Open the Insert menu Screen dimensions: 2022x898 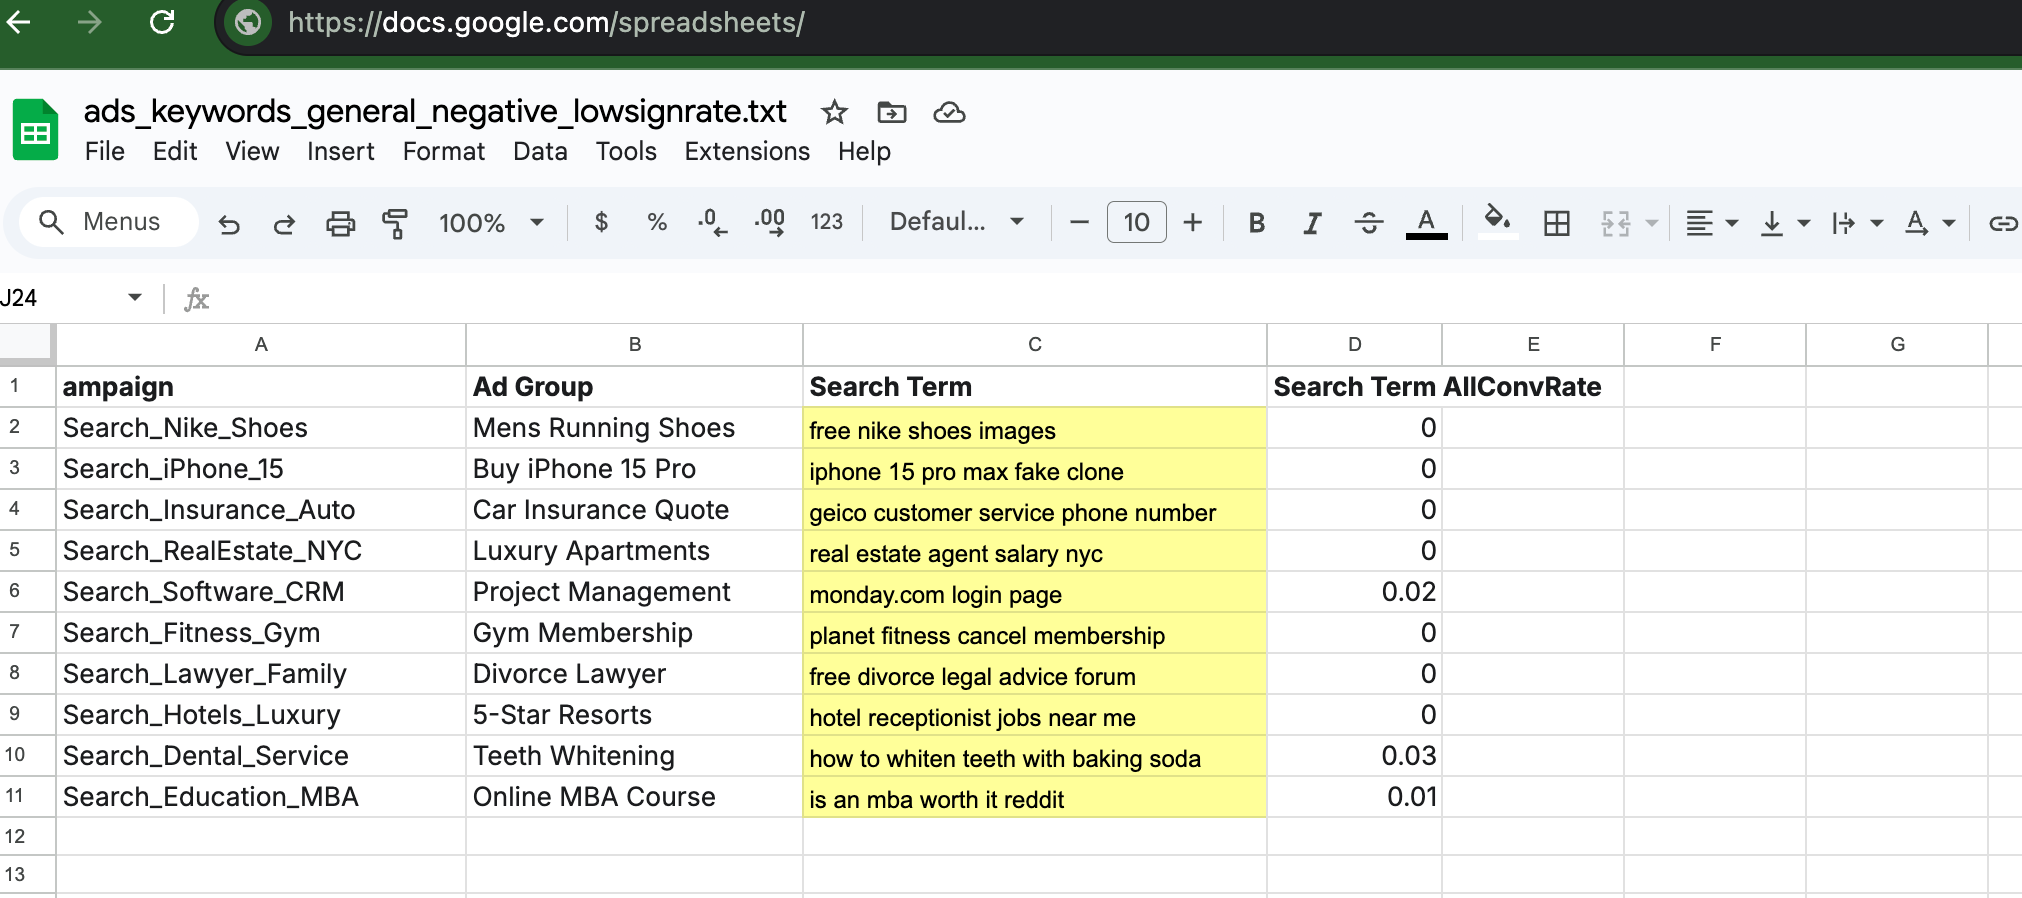(340, 151)
